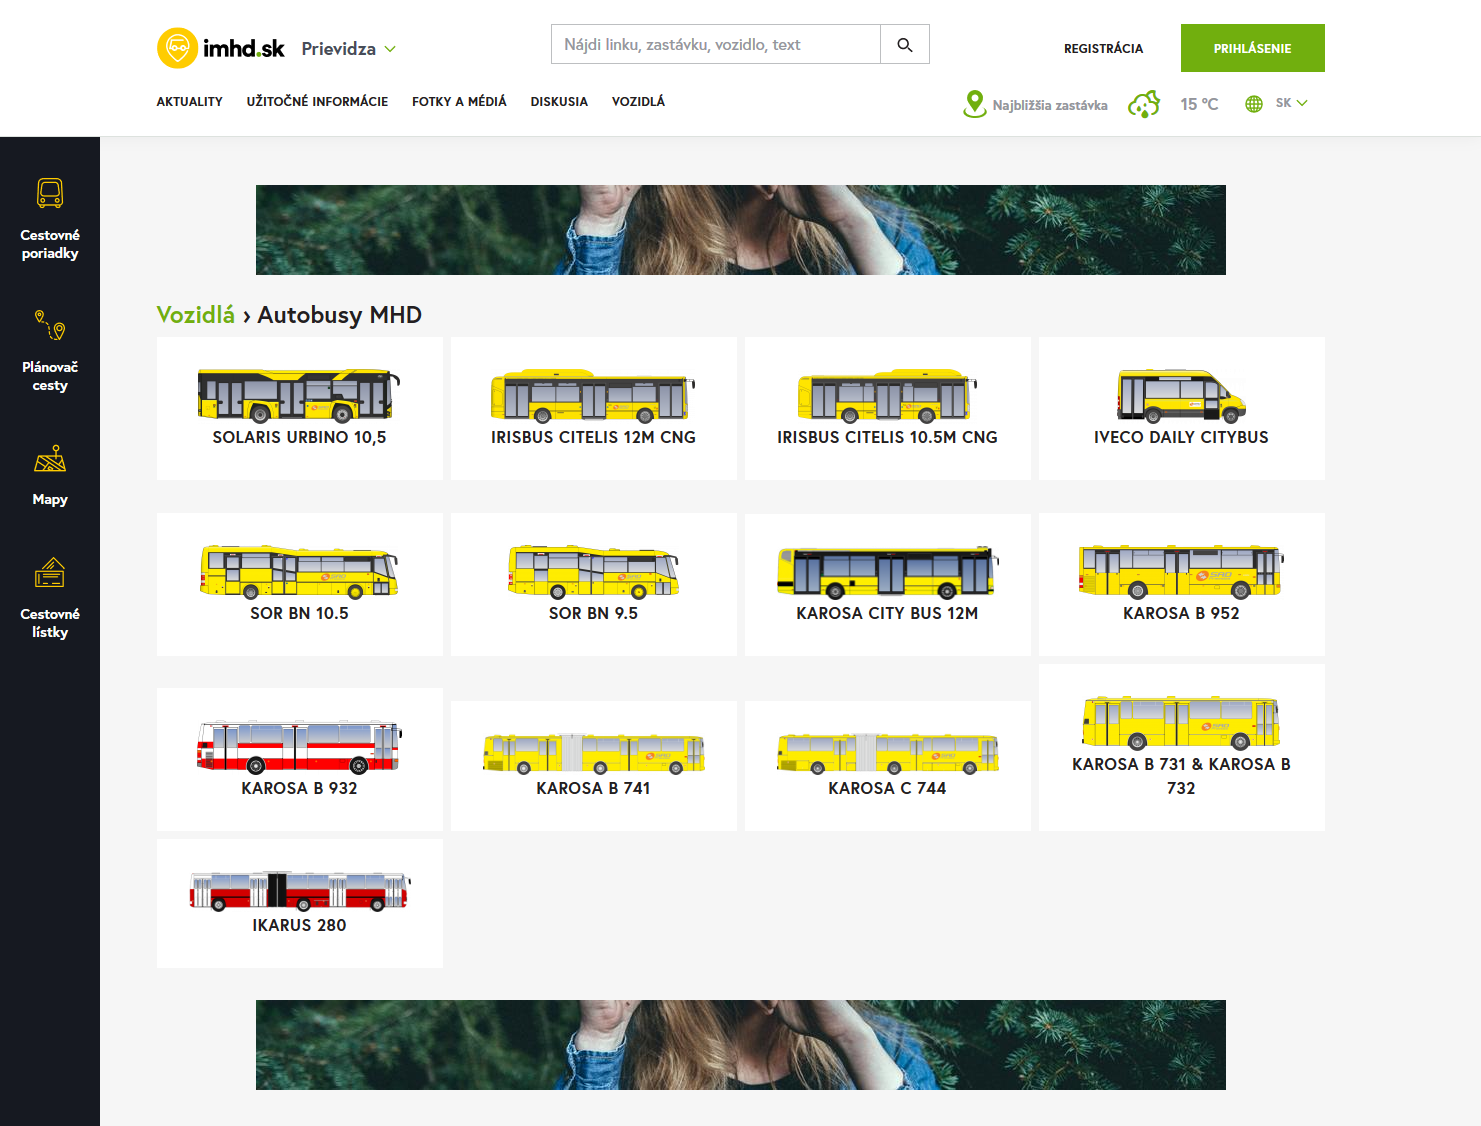This screenshot has height=1126, width=1481.
Task: Click the search magnifier button
Action: tap(905, 44)
